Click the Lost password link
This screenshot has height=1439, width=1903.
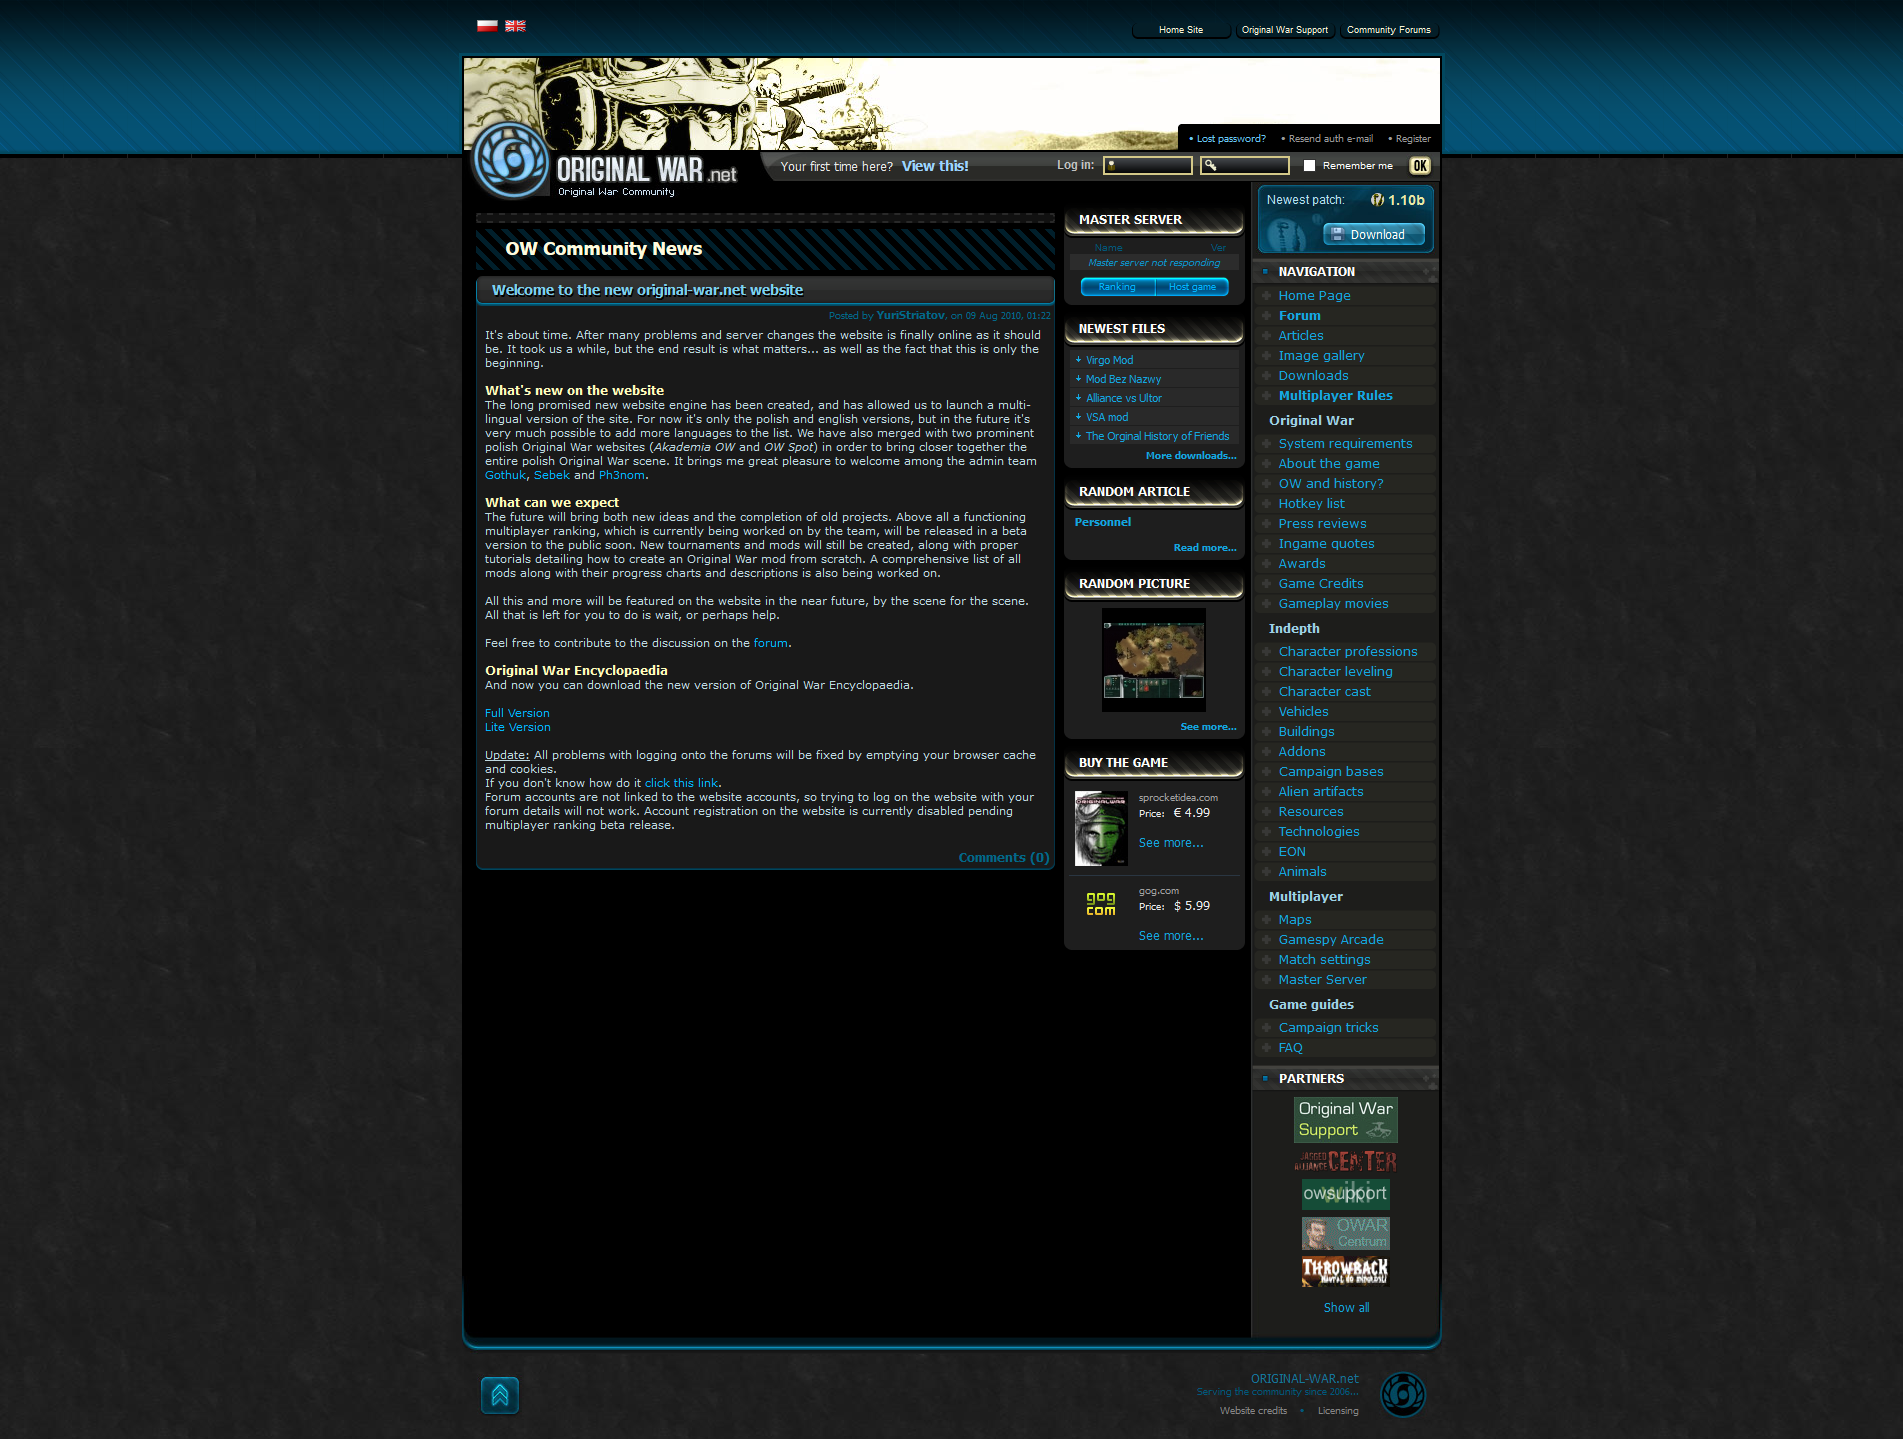1231,139
